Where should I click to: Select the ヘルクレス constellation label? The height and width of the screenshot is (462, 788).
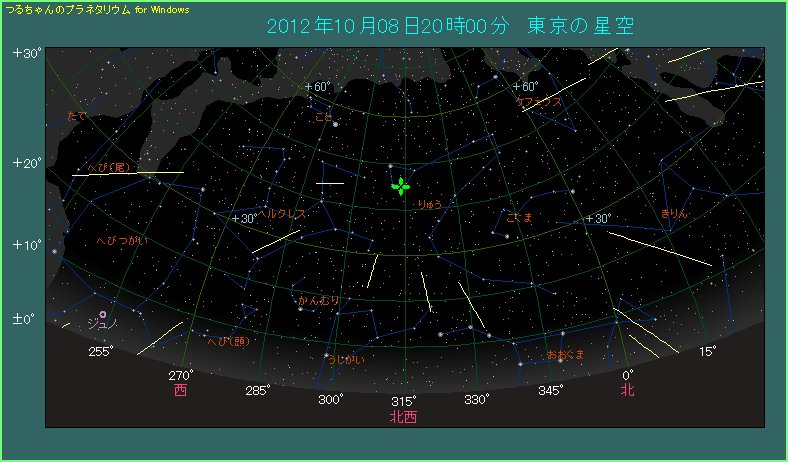point(281,214)
